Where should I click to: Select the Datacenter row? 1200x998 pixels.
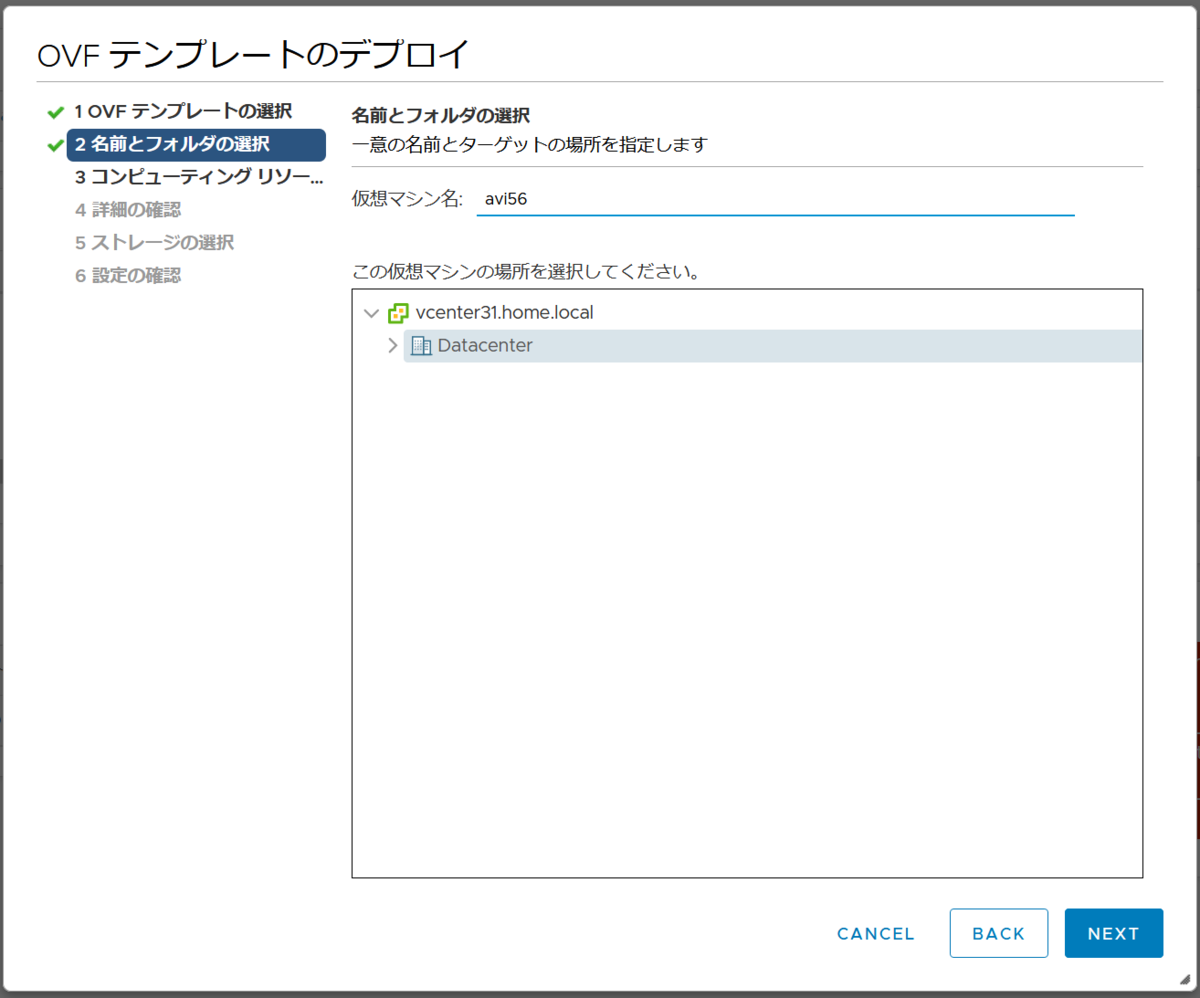tap(772, 346)
